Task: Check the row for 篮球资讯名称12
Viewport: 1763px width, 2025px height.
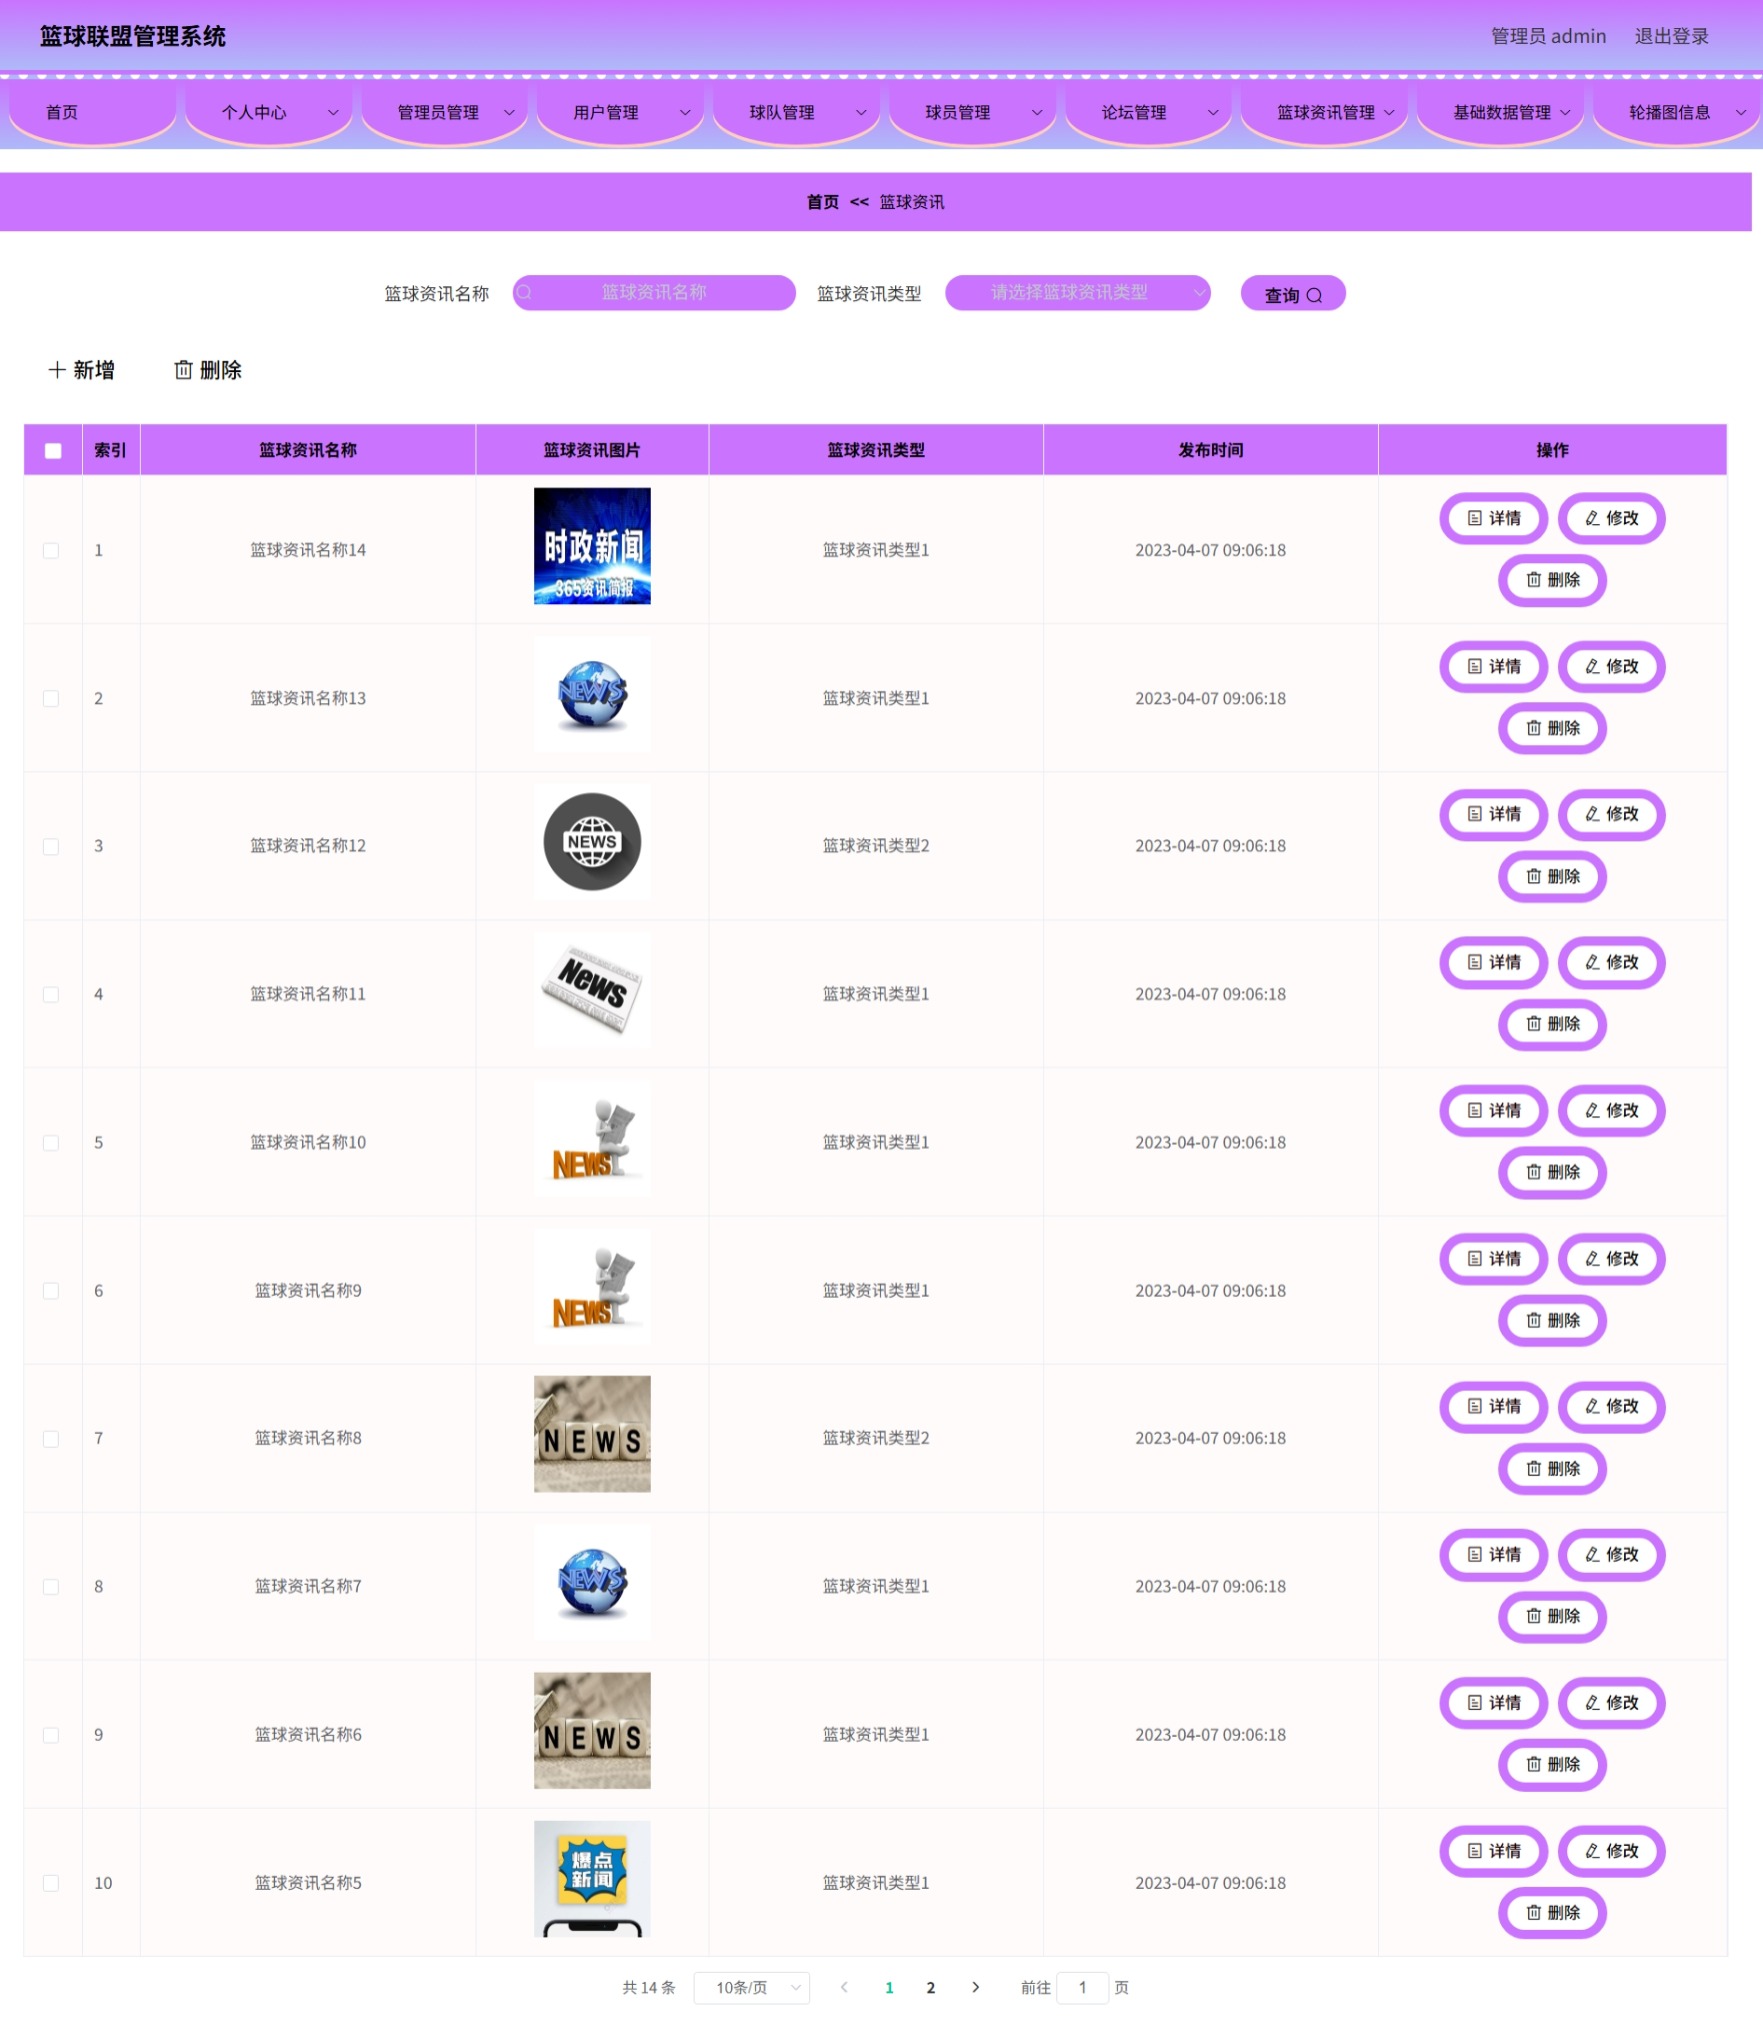Action: click(51, 847)
